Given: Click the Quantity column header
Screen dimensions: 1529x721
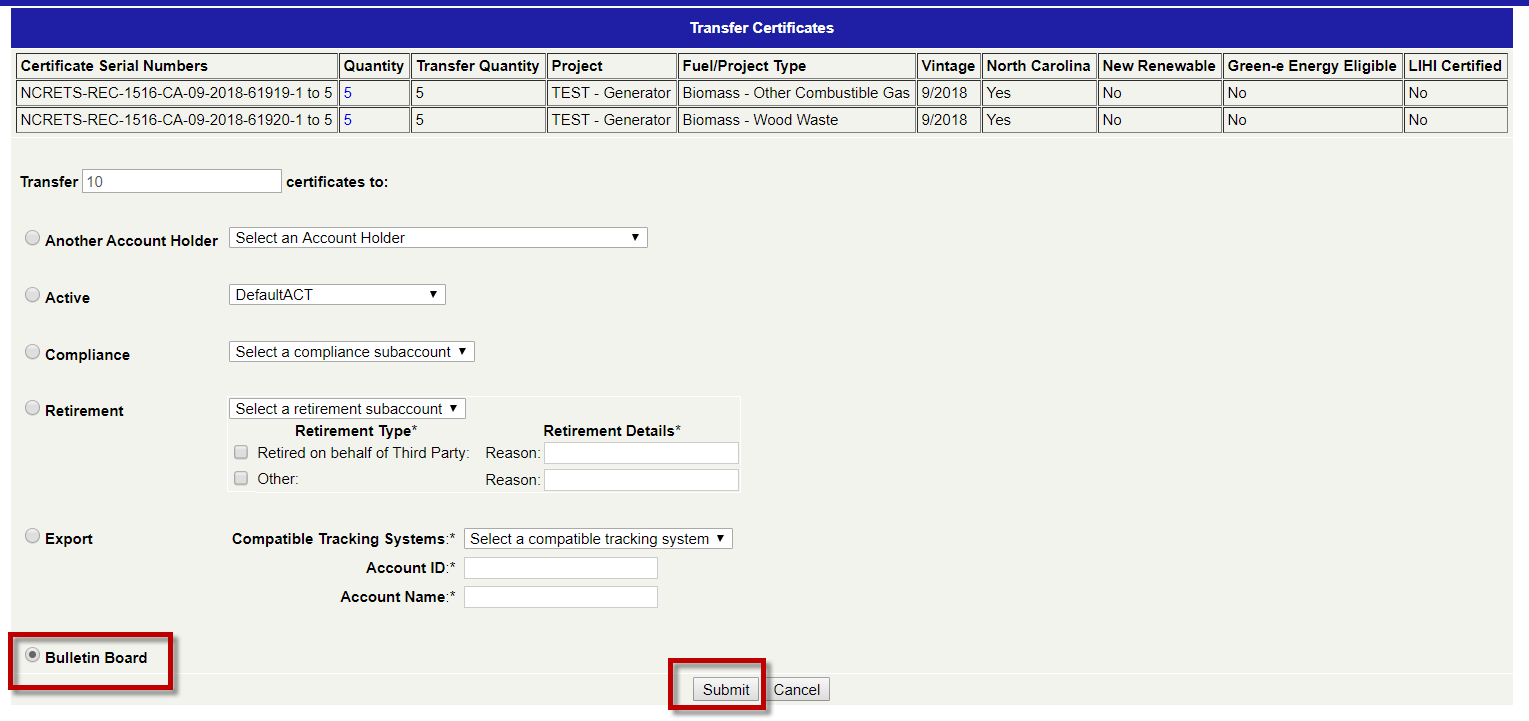Looking at the screenshot, I should pyautogui.click(x=374, y=66).
